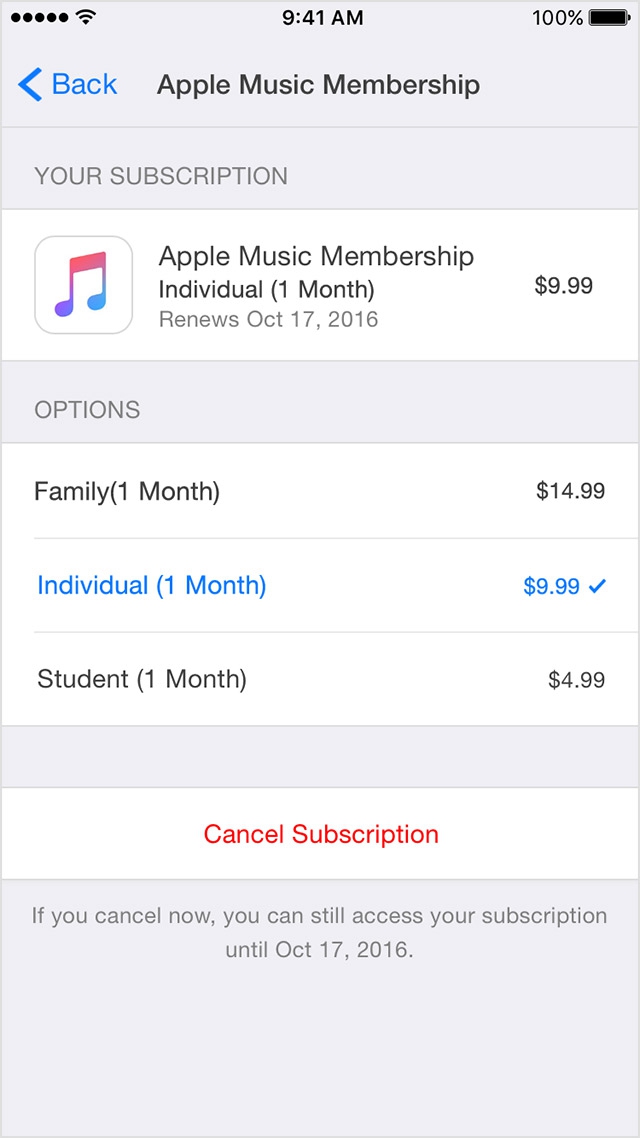Tap the Wi-Fi icon in status bar
Image resolution: width=640 pixels, height=1138 pixels.
pyautogui.click(x=85, y=17)
